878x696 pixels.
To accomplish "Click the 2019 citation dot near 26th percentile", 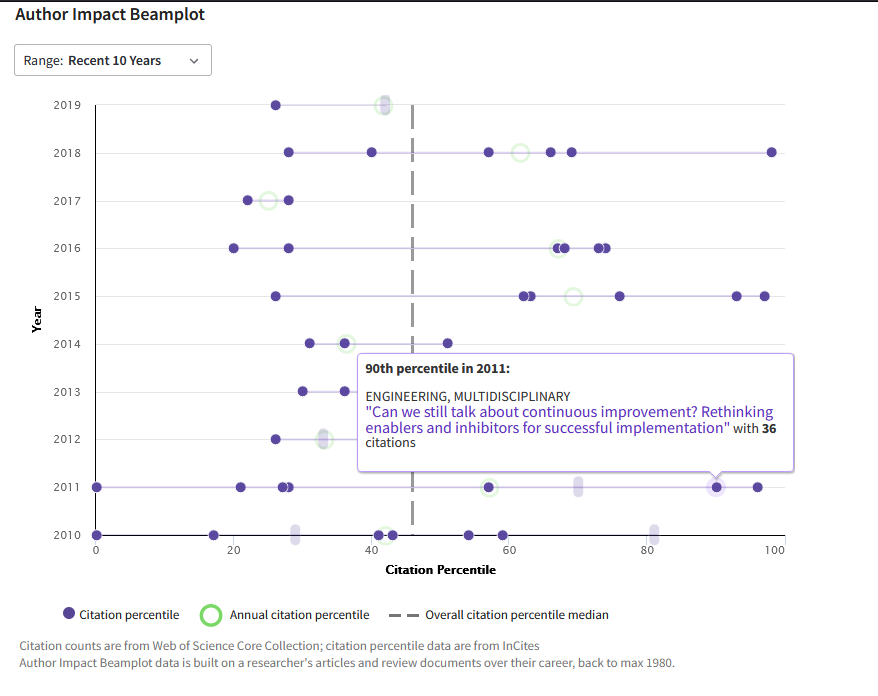I will click(x=275, y=105).
